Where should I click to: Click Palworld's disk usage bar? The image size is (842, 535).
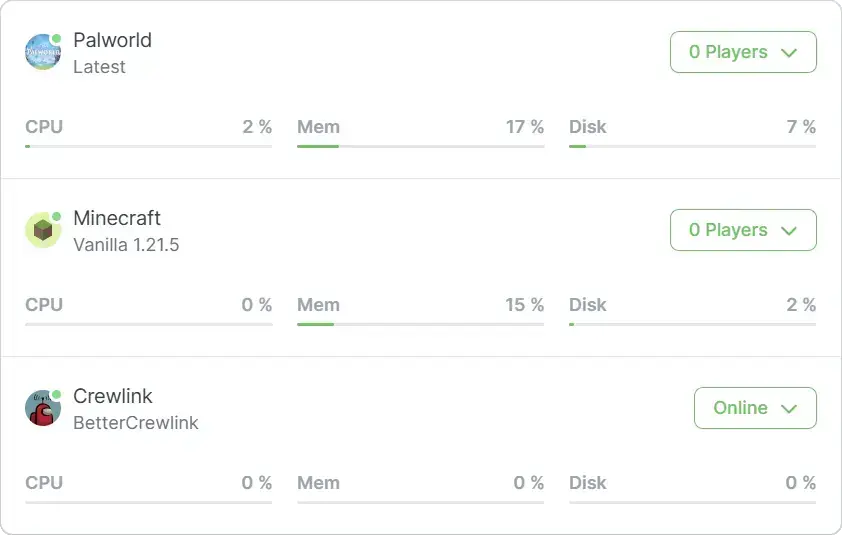(x=692, y=146)
